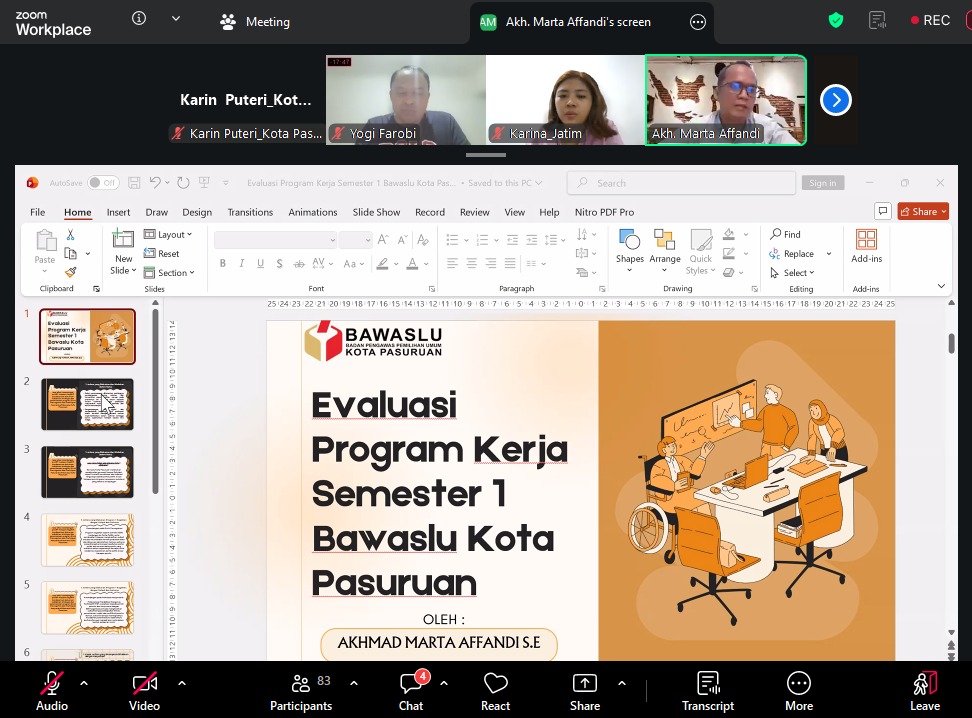Switch to the Nitro PDF Pro tab
Image resolution: width=972 pixels, height=718 pixels.
click(604, 212)
